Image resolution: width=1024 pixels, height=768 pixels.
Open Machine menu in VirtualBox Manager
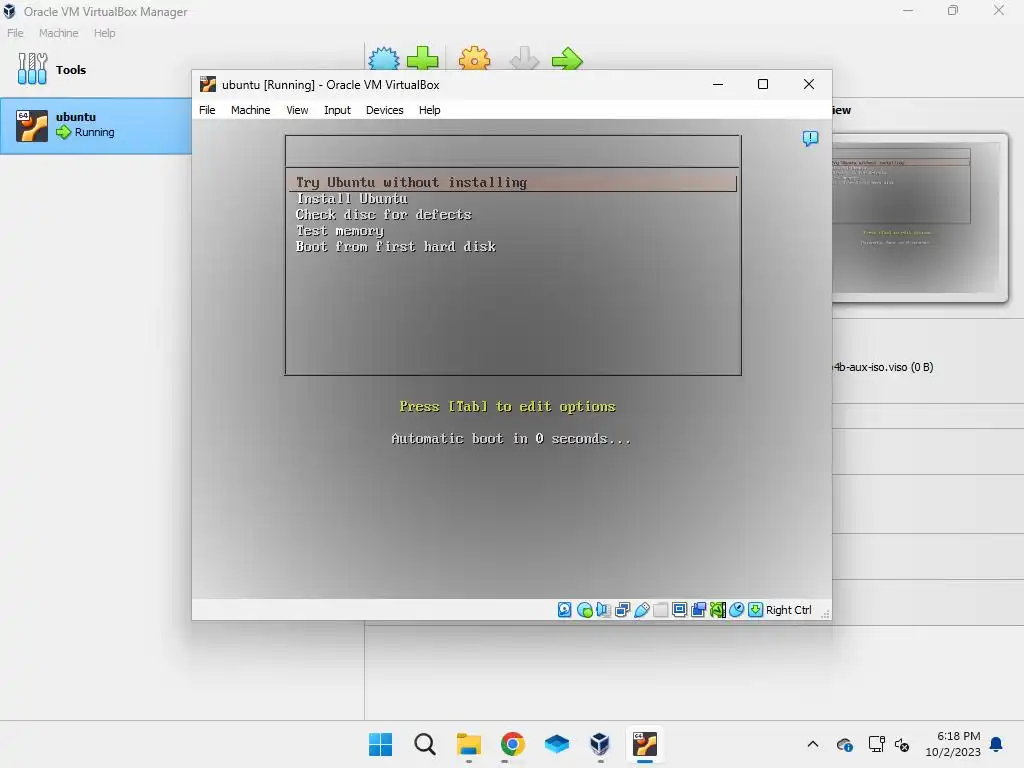pos(58,33)
